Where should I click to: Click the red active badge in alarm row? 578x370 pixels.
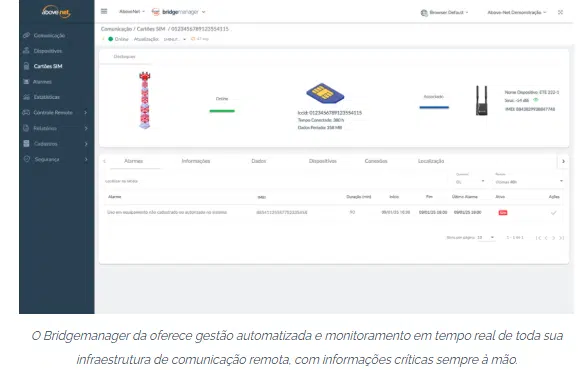(x=503, y=213)
